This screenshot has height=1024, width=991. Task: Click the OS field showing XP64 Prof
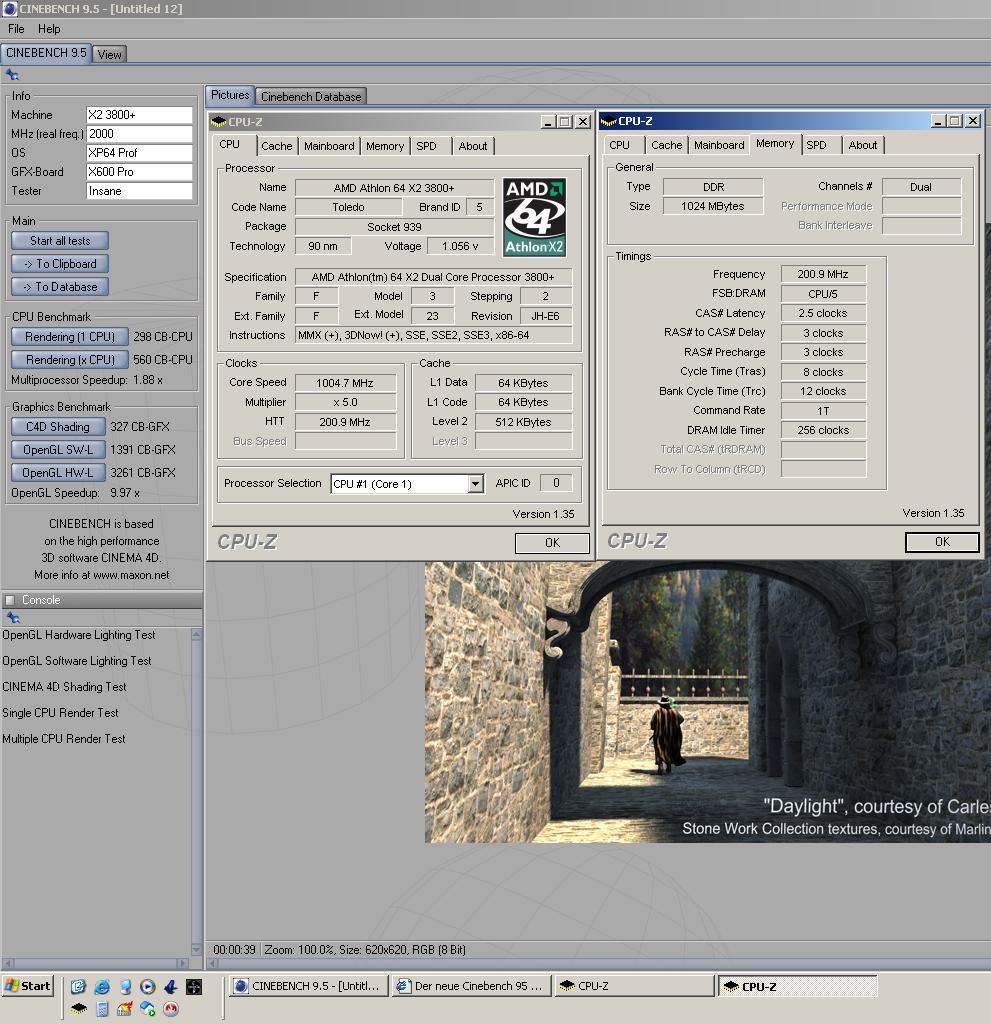tap(139, 153)
